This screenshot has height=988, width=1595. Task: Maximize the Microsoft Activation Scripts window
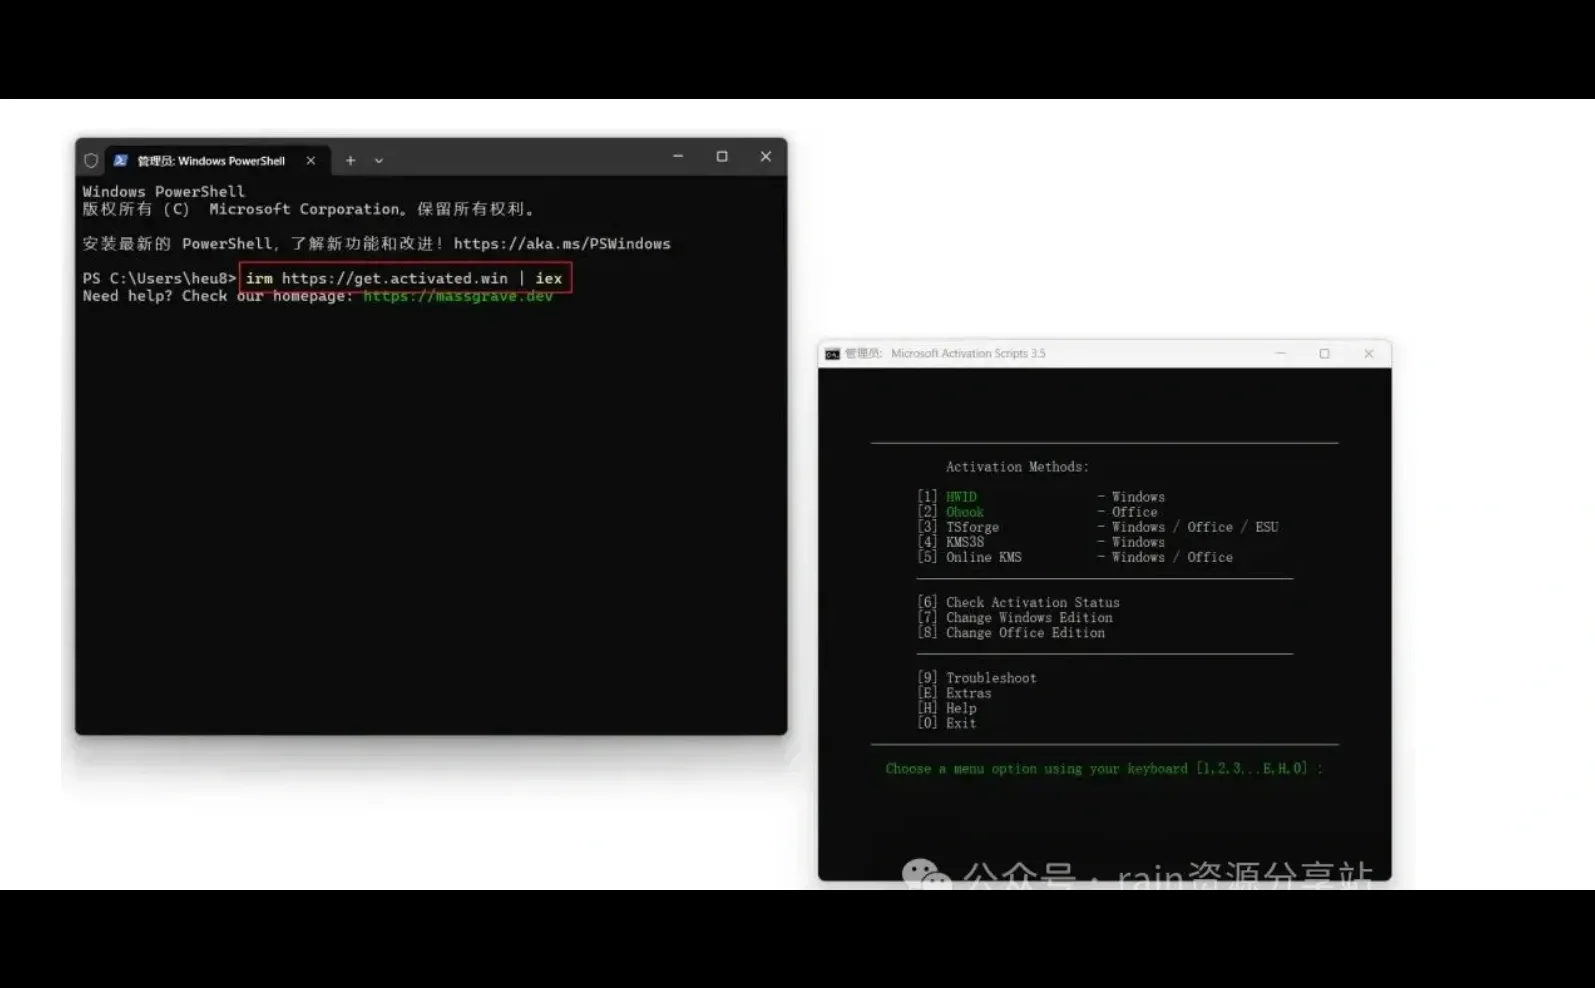[1324, 353]
